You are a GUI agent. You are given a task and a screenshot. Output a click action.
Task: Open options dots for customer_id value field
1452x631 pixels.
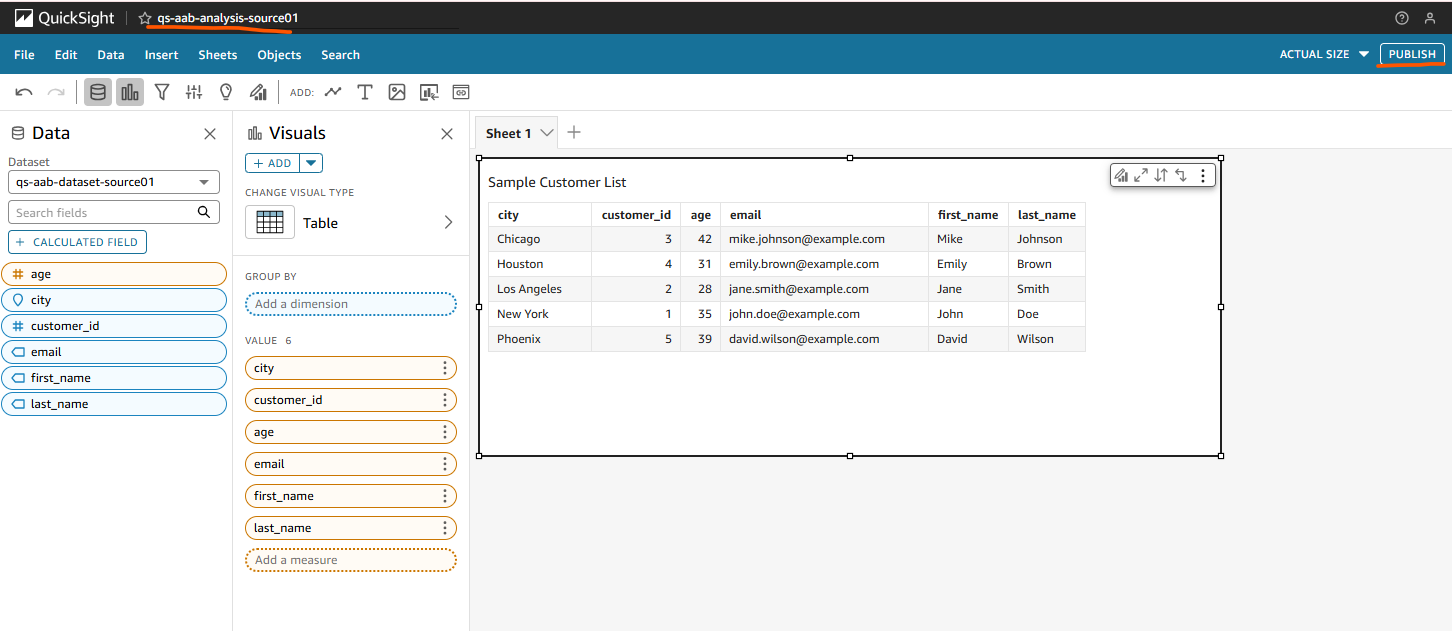[445, 400]
